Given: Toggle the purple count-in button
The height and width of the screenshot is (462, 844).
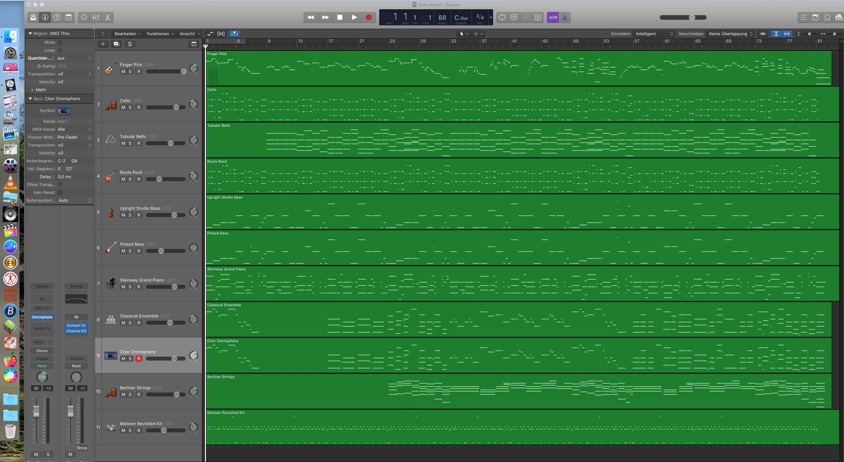Looking at the screenshot, I should (553, 17).
